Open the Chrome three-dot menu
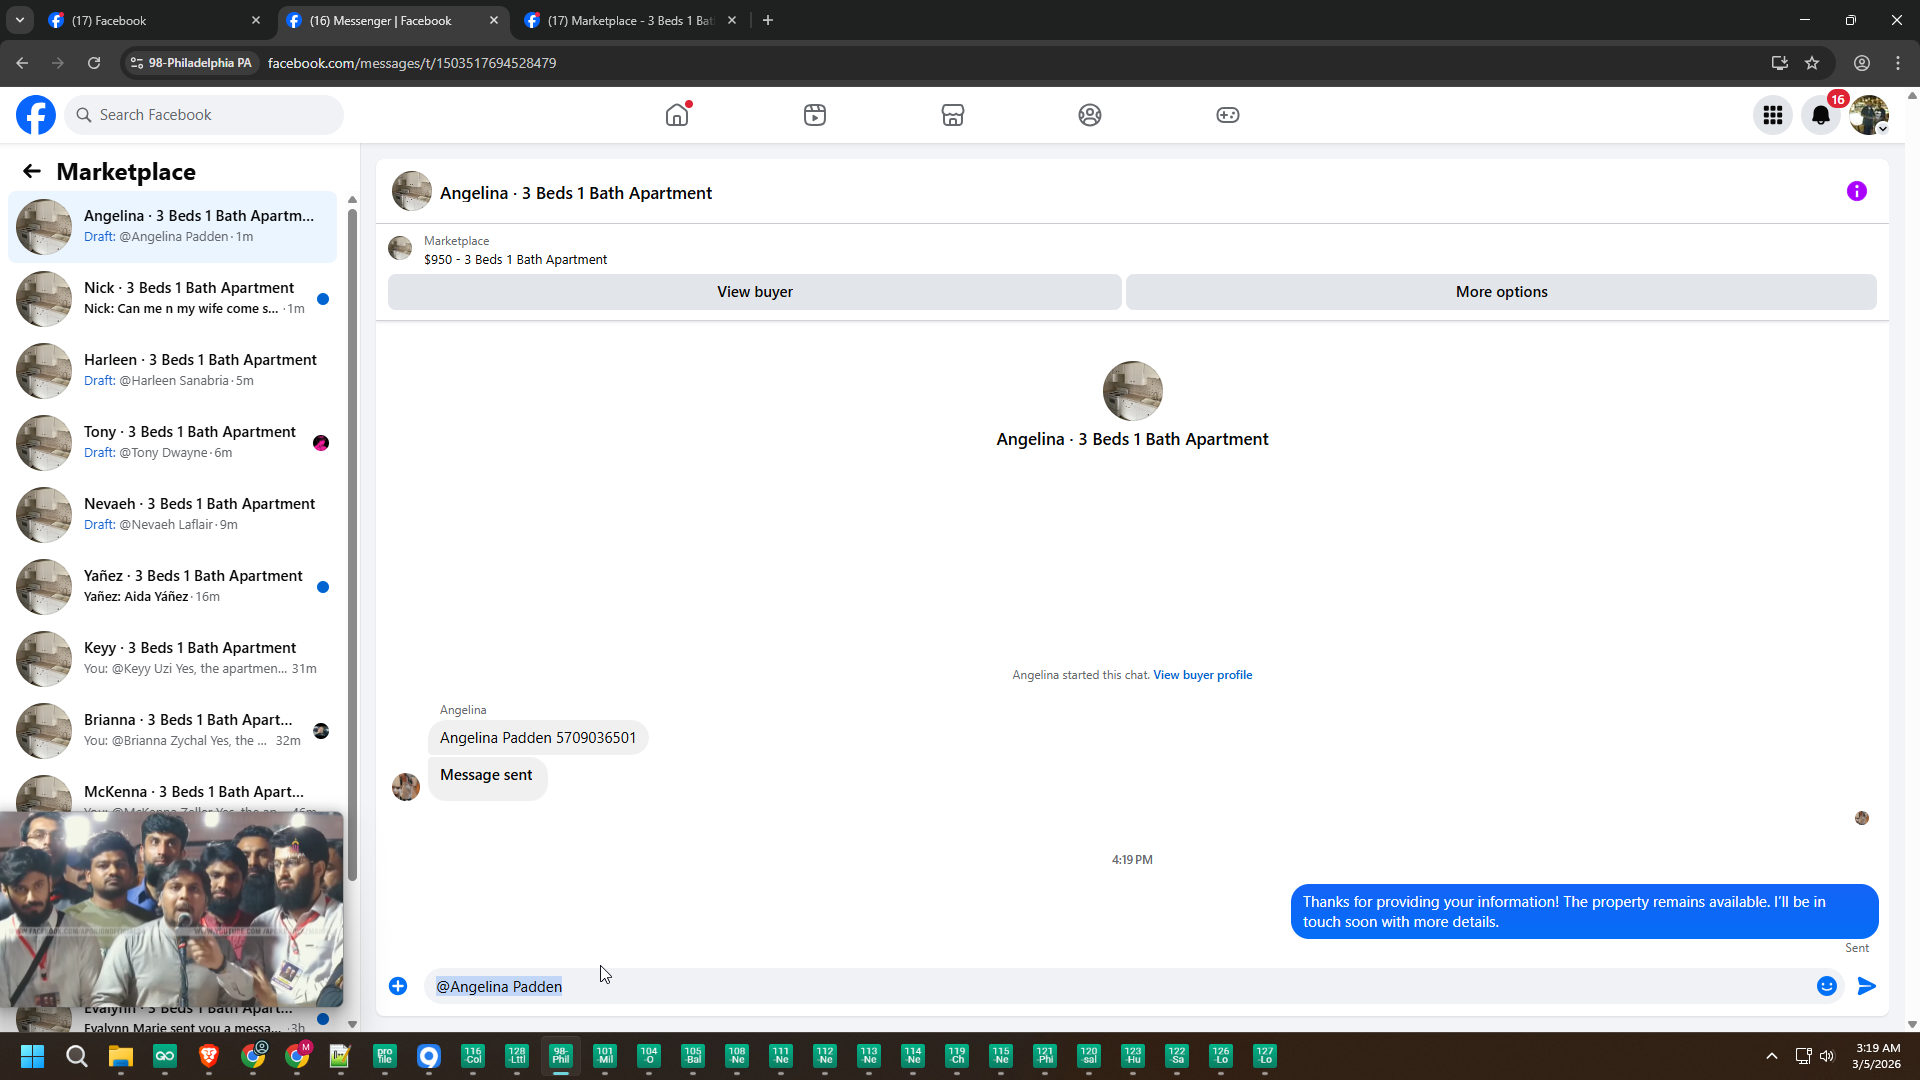The image size is (1920, 1080). pos(1898,63)
